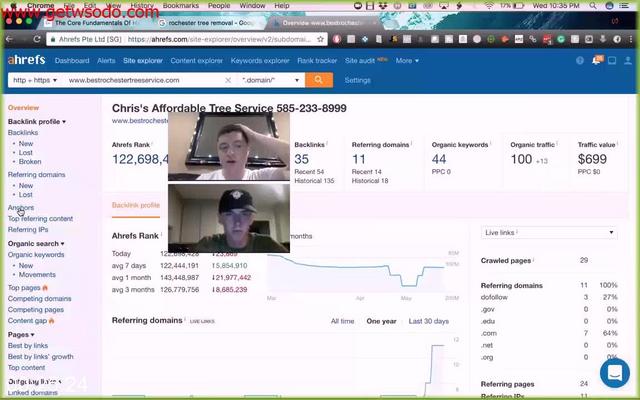Switch to The Core Fundamentals Chrome tab
640x400 pixels.
93,23
